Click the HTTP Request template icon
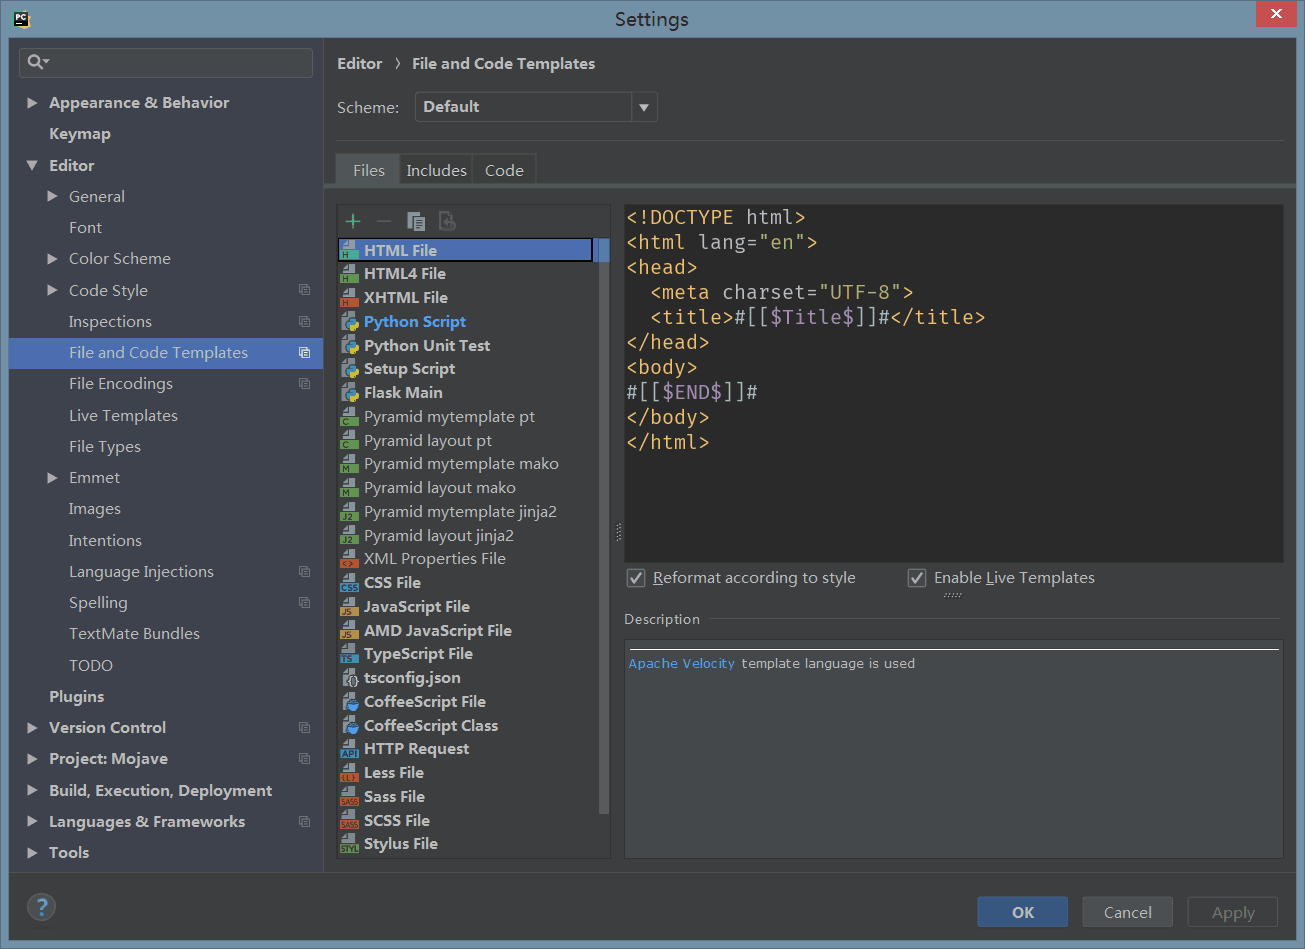 click(349, 749)
